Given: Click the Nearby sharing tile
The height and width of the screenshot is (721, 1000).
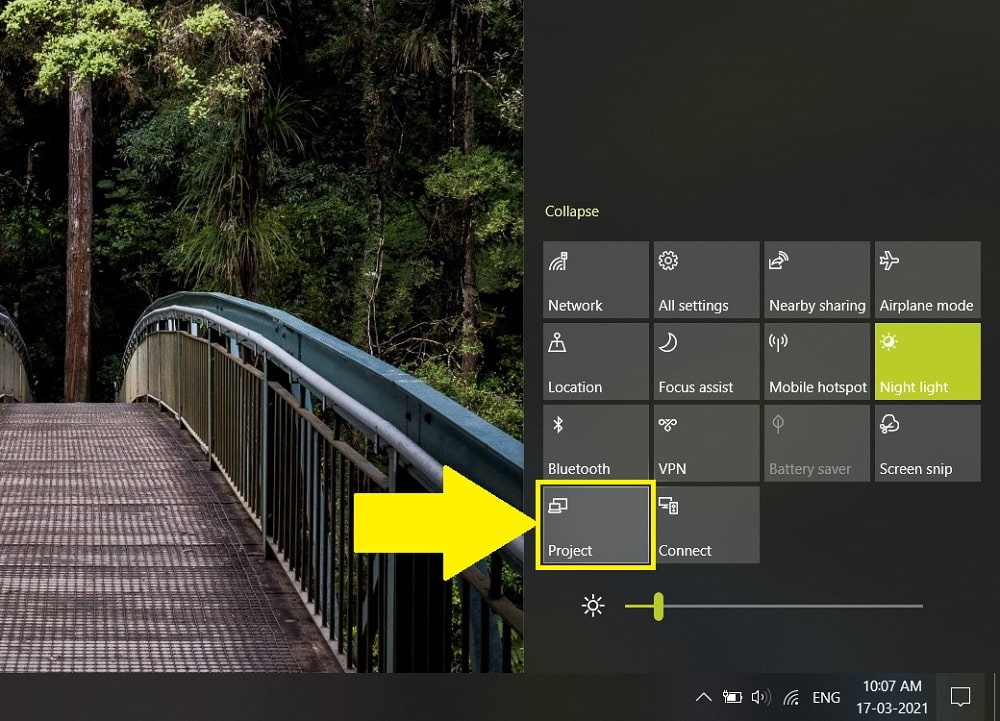Looking at the screenshot, I should tap(817, 279).
